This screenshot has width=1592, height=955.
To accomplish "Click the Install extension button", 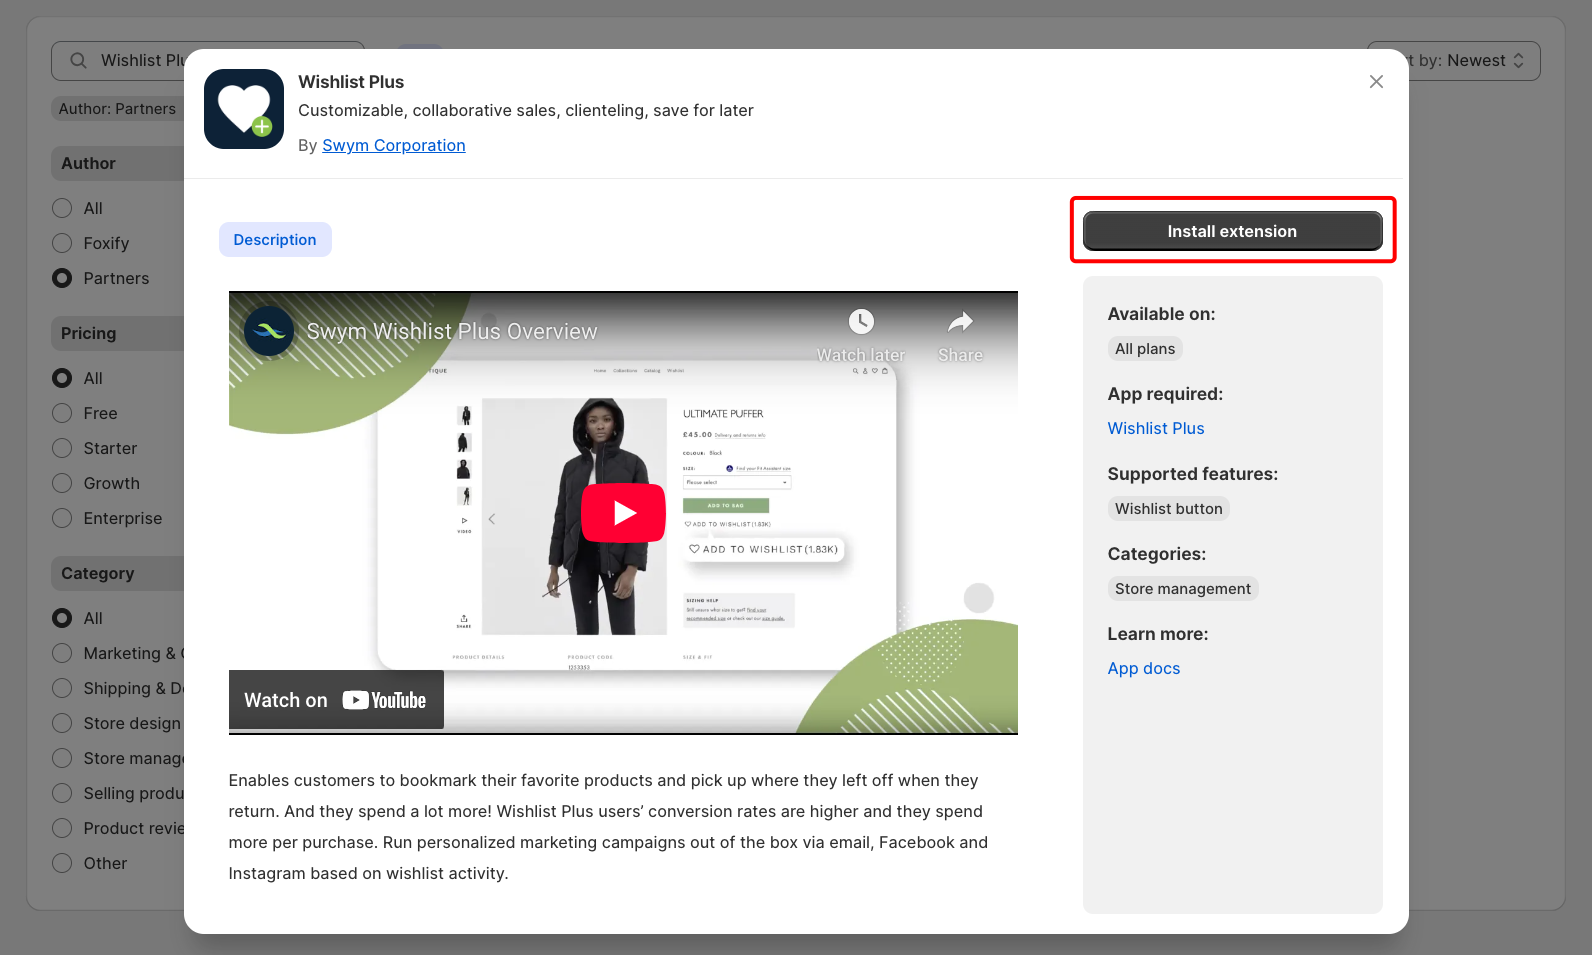I will click(x=1232, y=231).
